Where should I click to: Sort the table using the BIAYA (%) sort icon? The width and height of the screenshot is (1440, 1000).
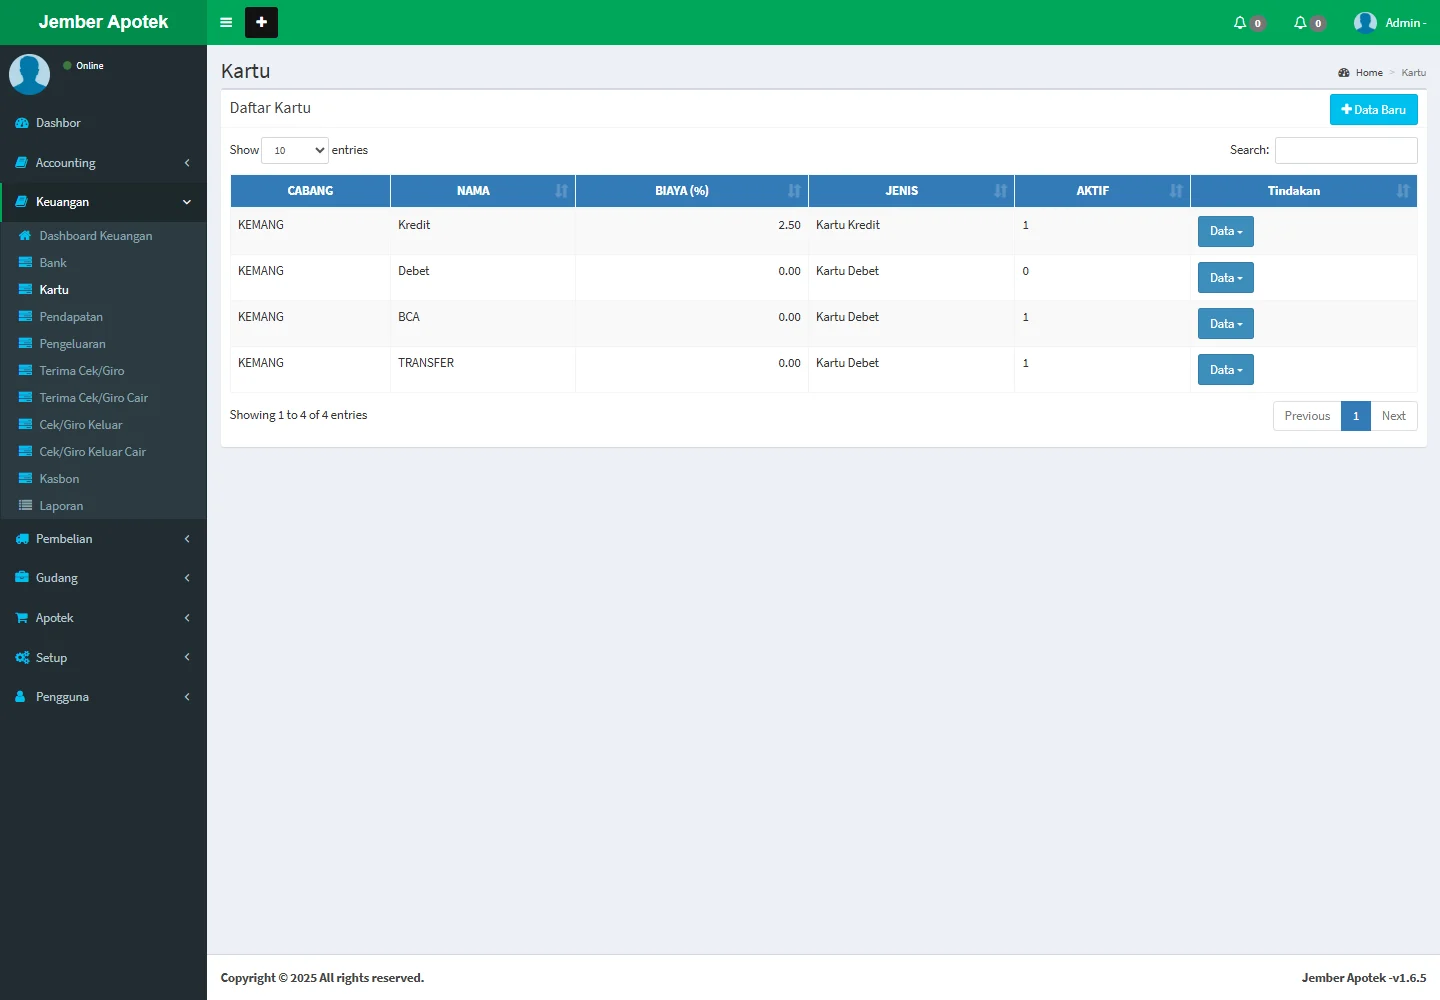[x=794, y=191]
